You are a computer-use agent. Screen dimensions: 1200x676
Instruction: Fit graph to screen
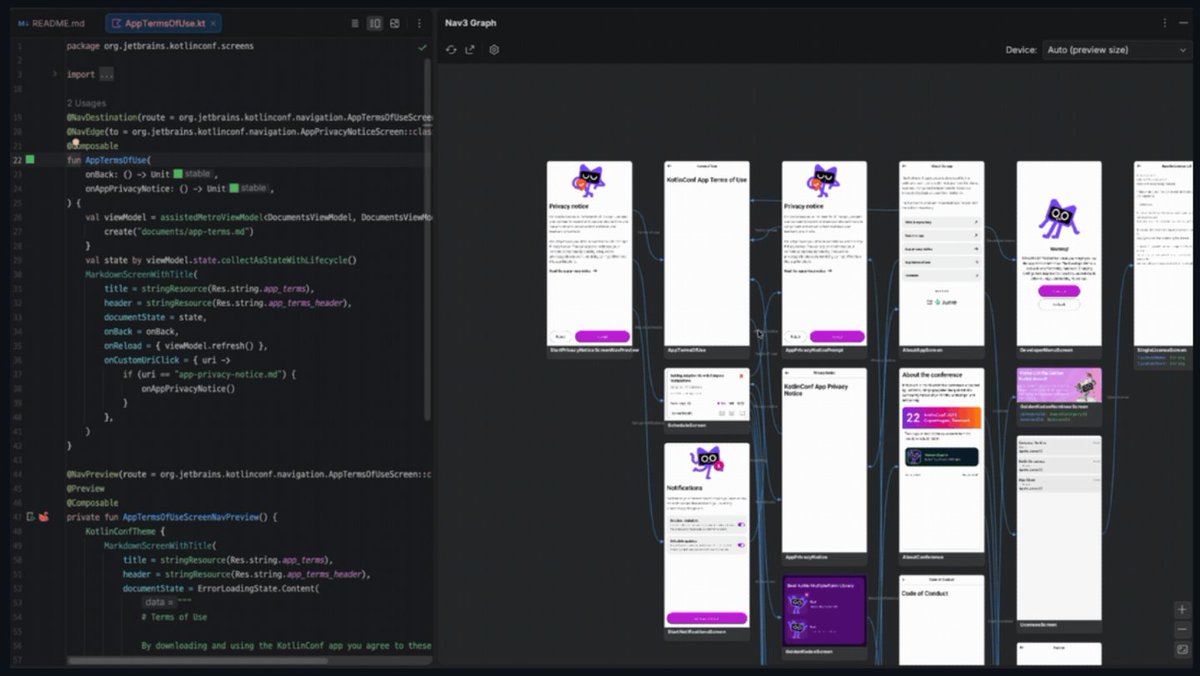(1182, 650)
